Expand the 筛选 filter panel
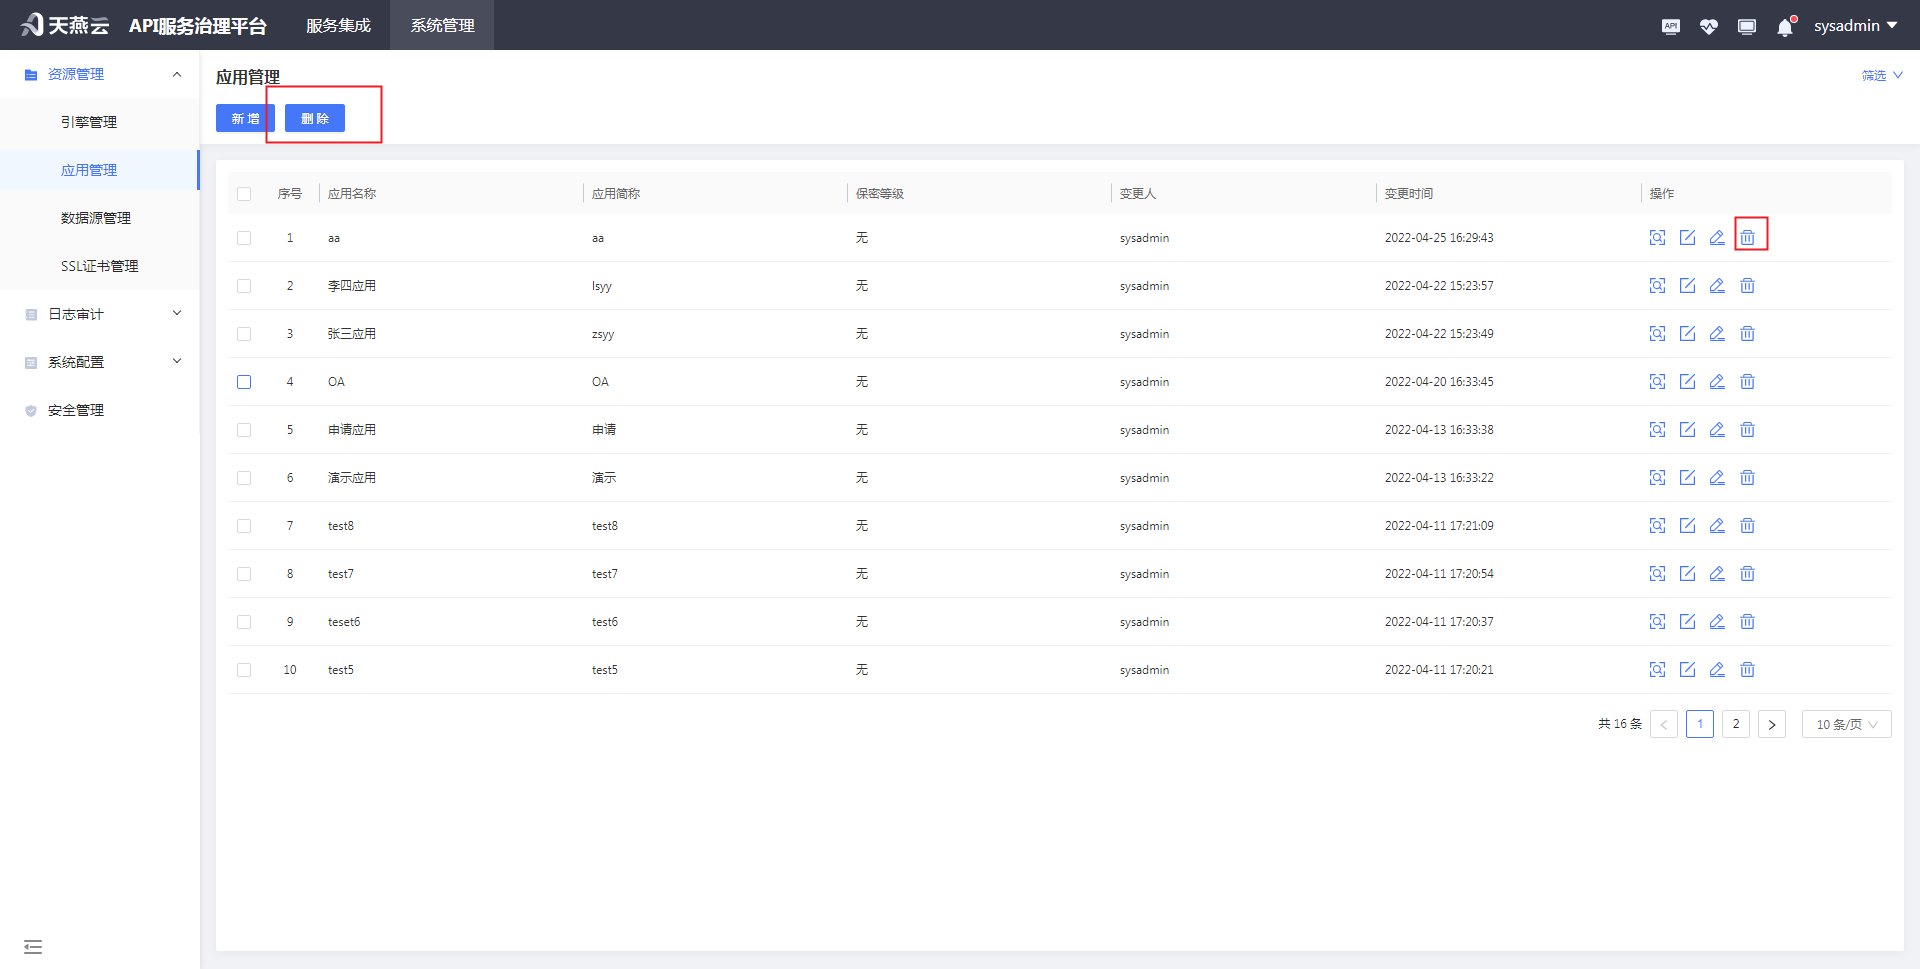 [x=1881, y=76]
